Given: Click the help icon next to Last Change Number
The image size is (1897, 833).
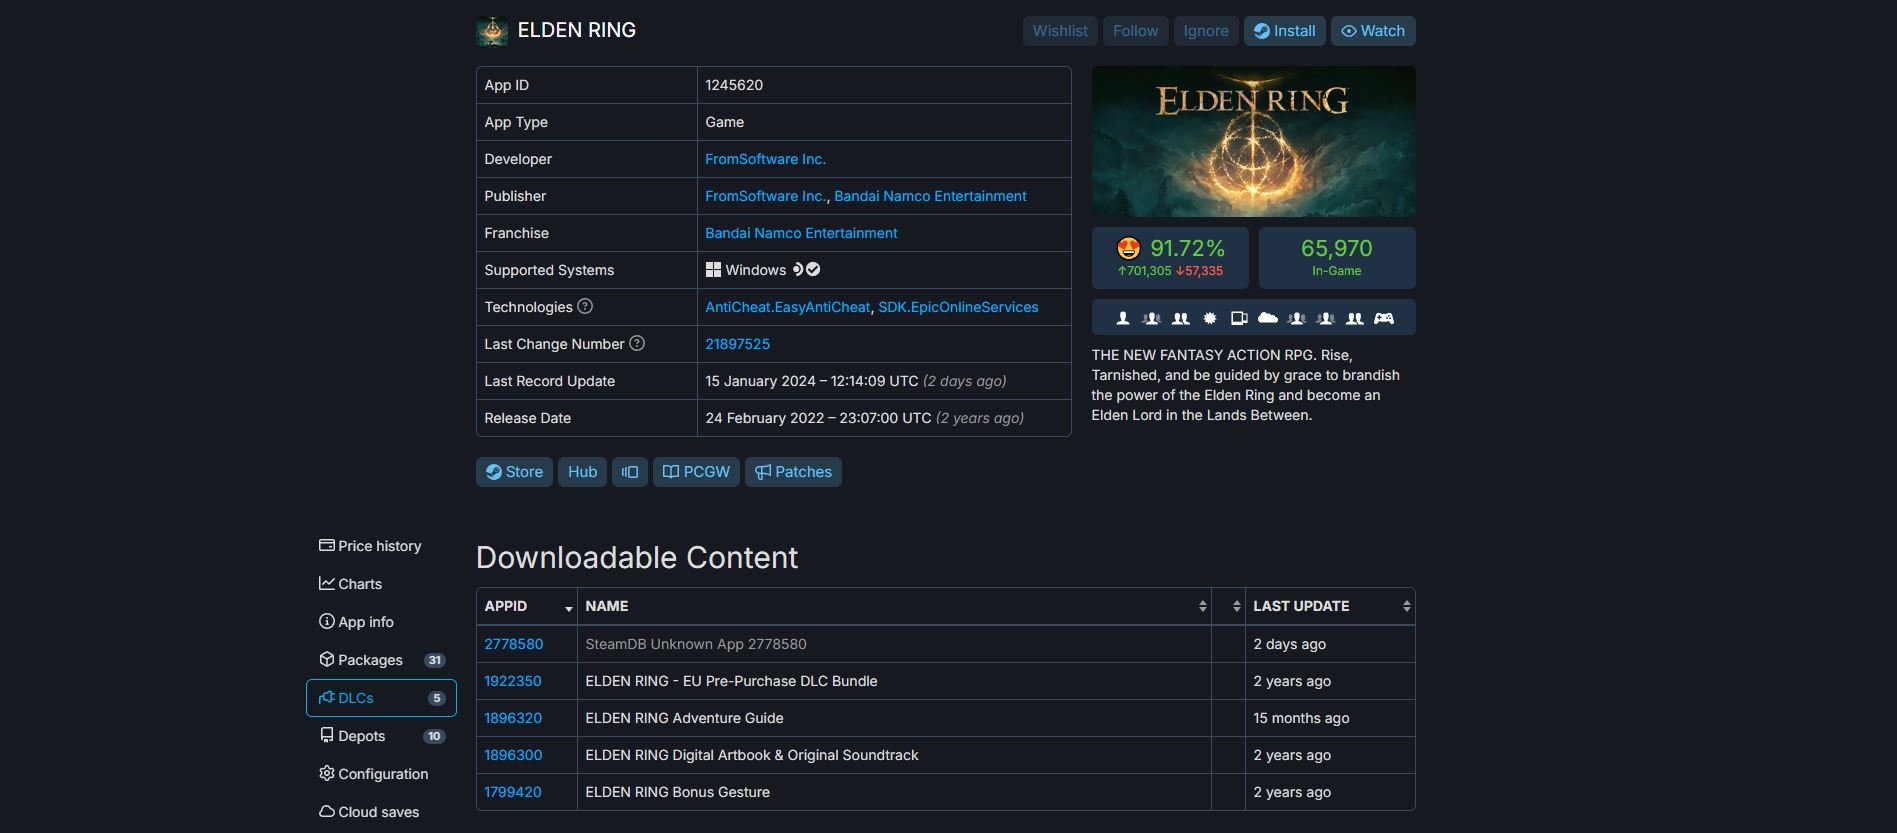Looking at the screenshot, I should pos(637,343).
